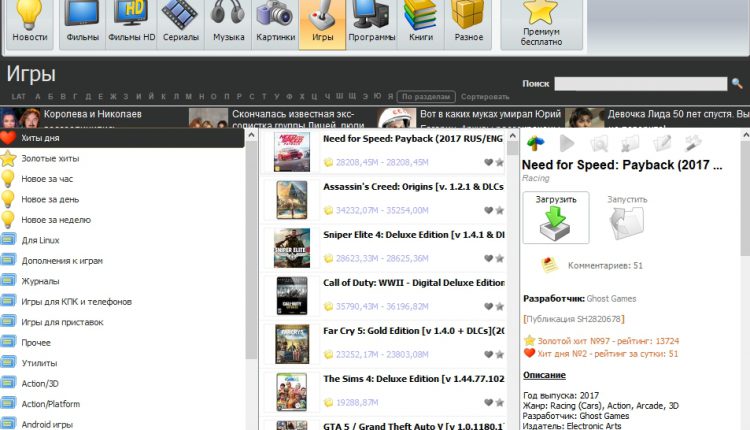
Task: Click the colorful tree icon in details toolbar
Action: [x=535, y=142]
